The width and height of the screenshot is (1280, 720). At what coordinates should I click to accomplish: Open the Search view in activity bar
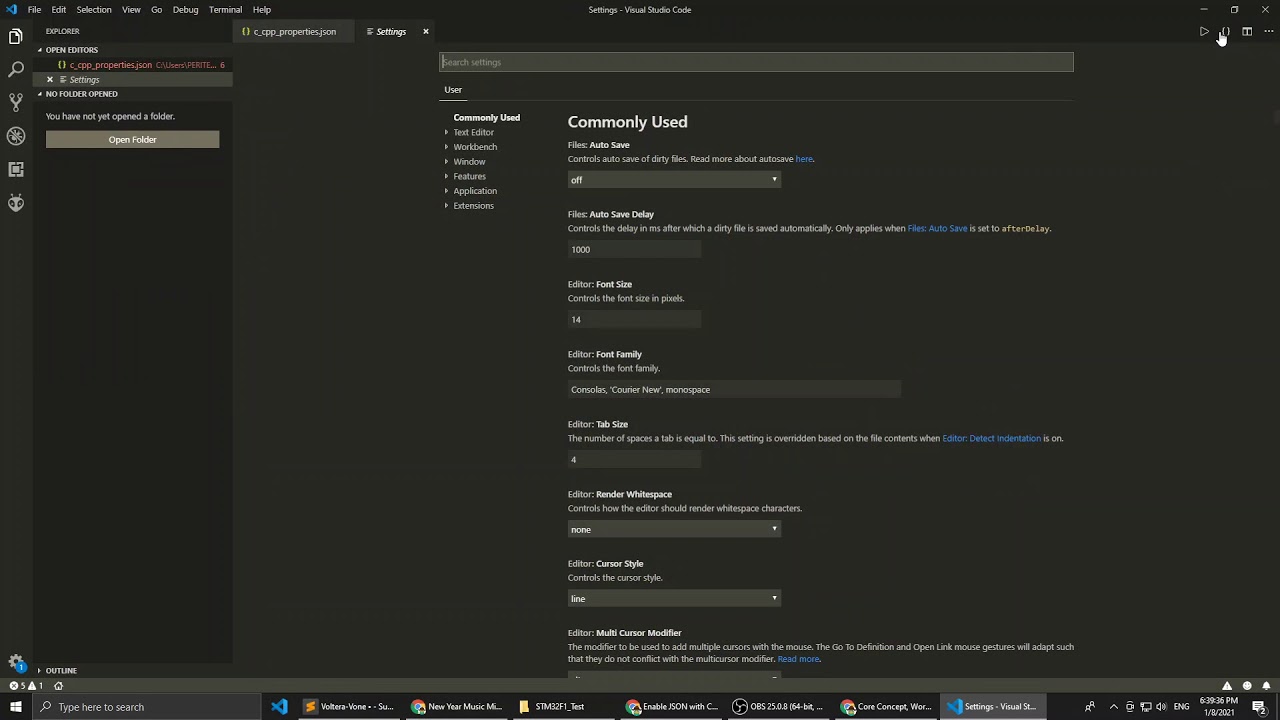tap(16, 70)
